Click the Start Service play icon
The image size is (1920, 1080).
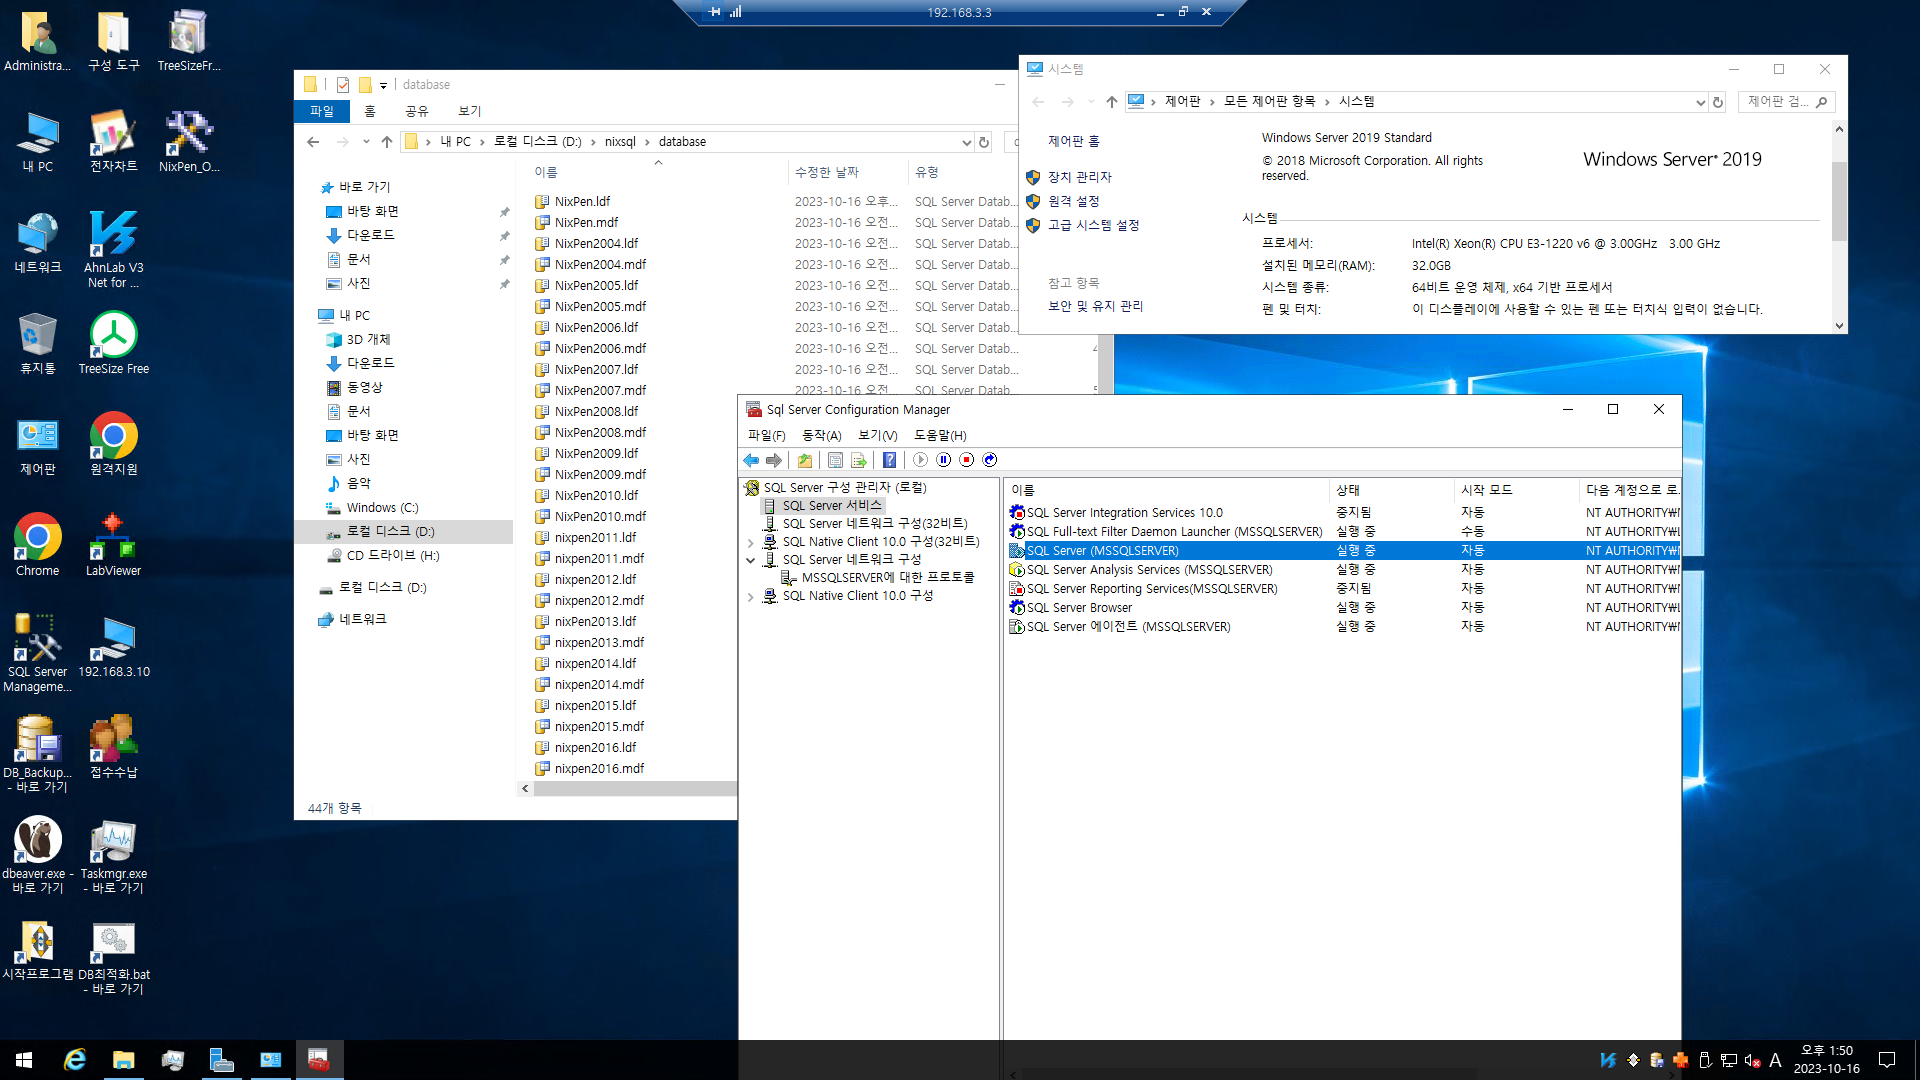coord(920,460)
